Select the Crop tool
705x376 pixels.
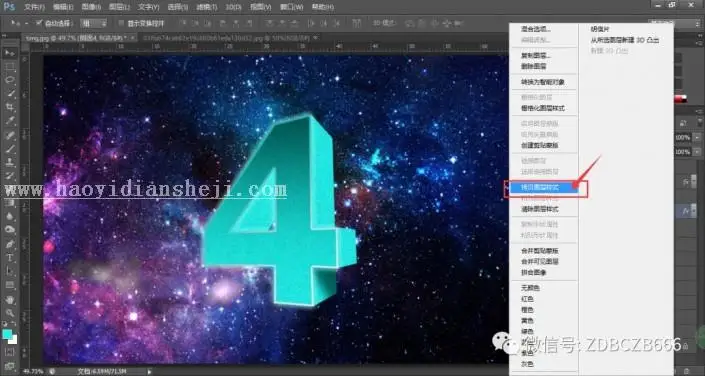point(9,107)
